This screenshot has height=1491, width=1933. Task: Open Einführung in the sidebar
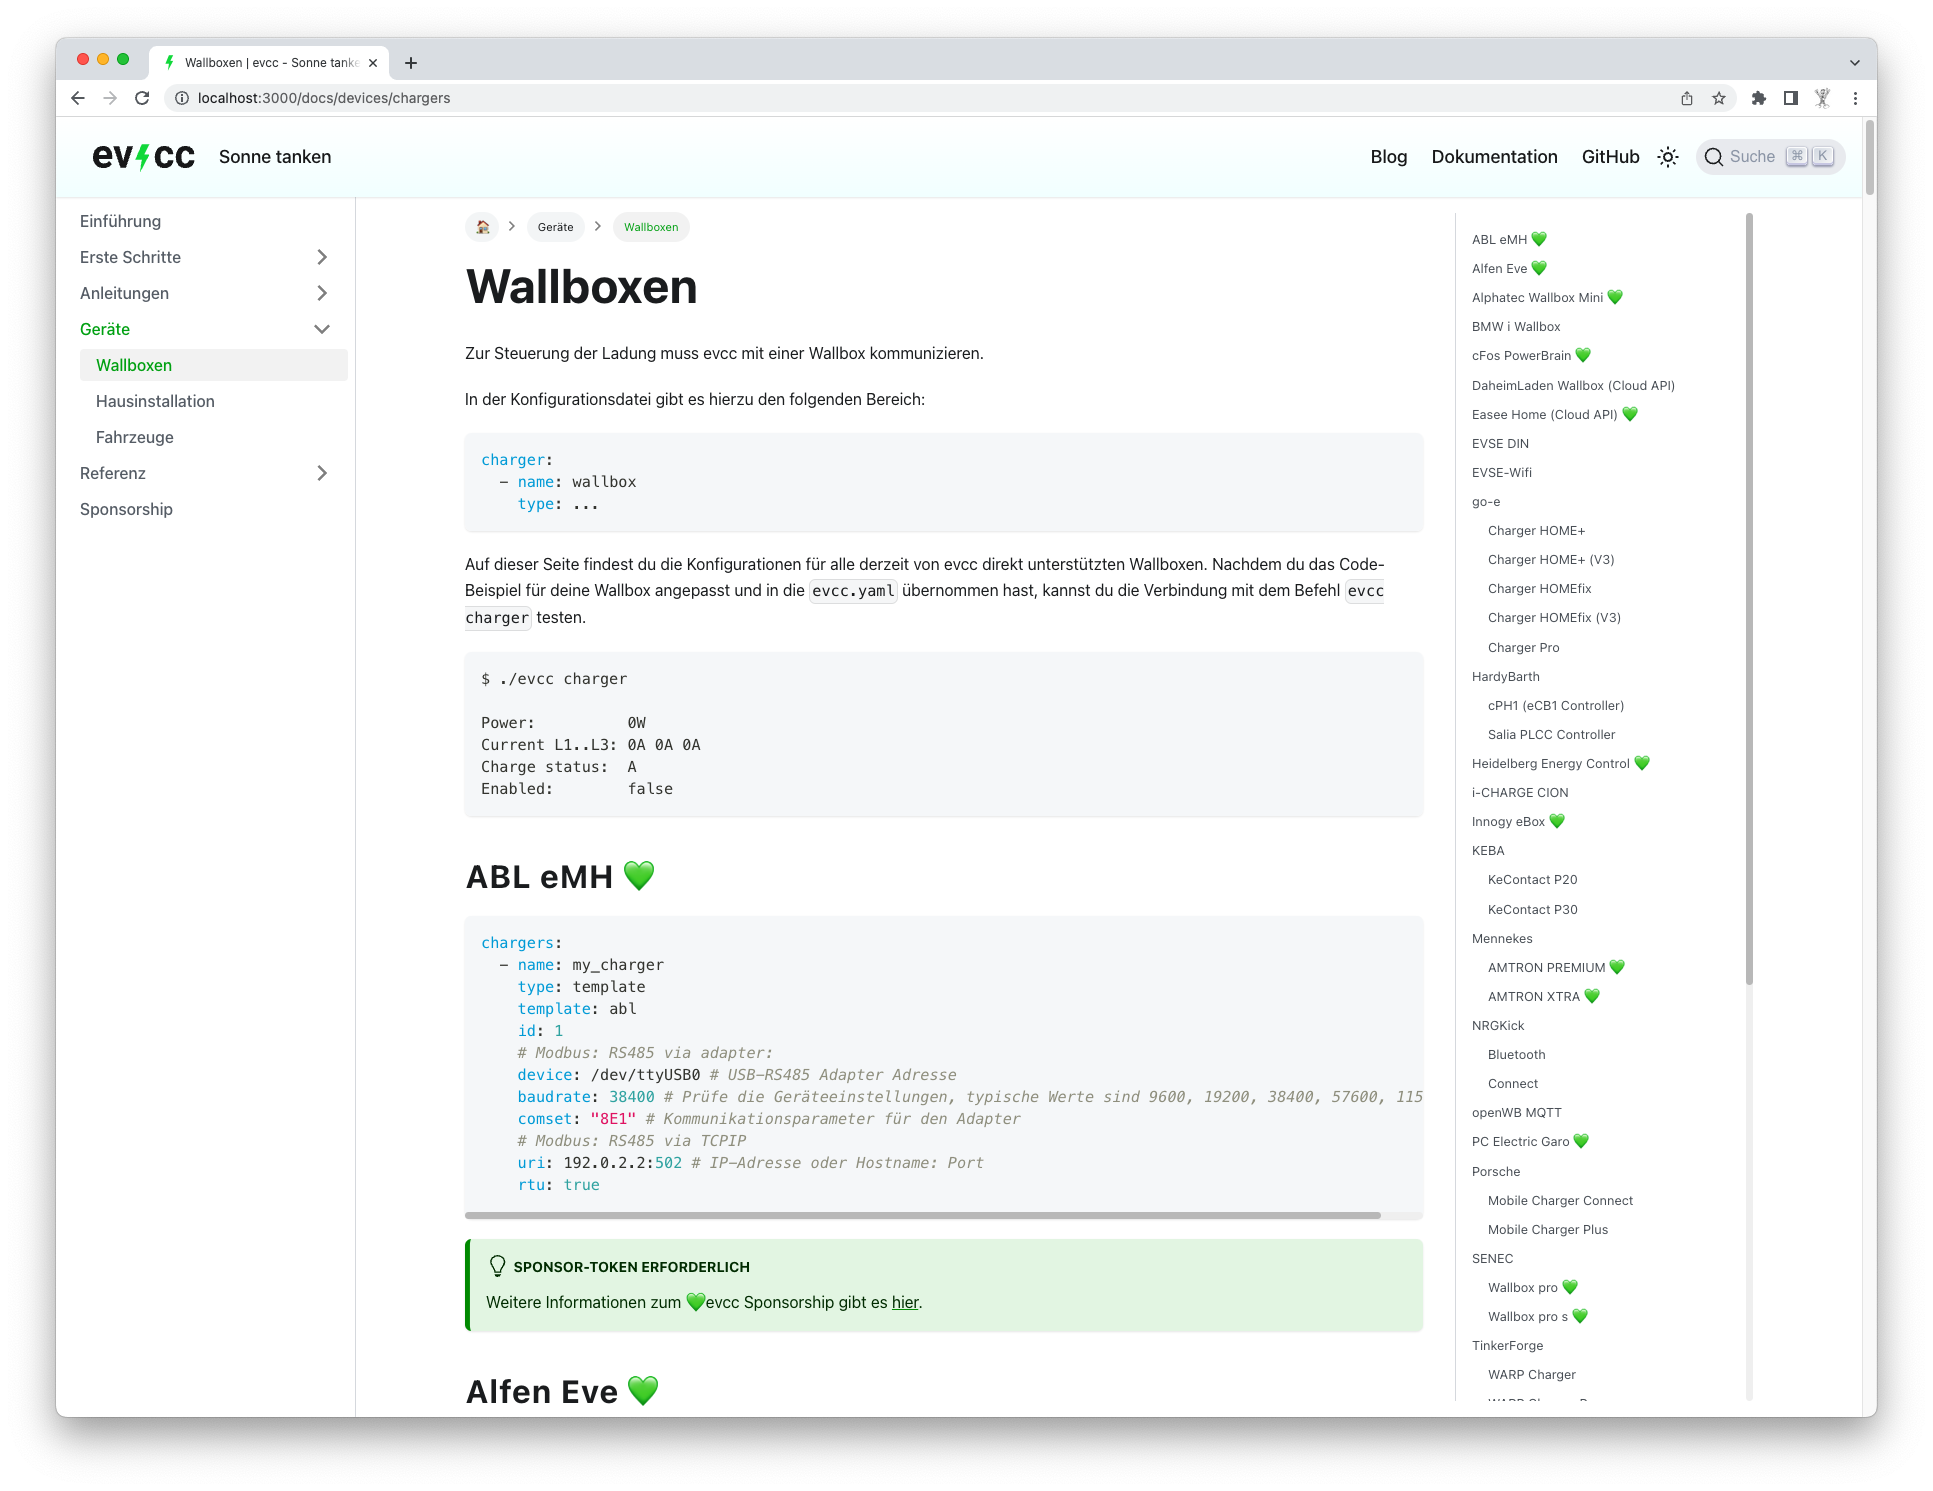pyautogui.click(x=120, y=221)
